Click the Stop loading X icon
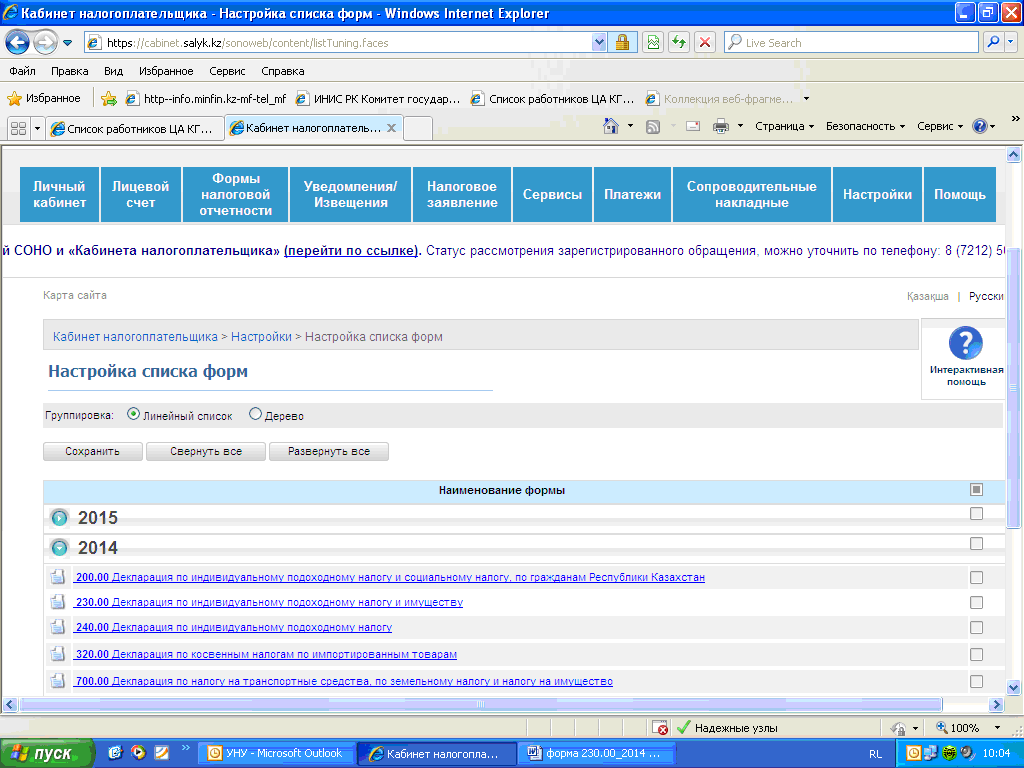This screenshot has width=1024, height=768. tap(705, 43)
